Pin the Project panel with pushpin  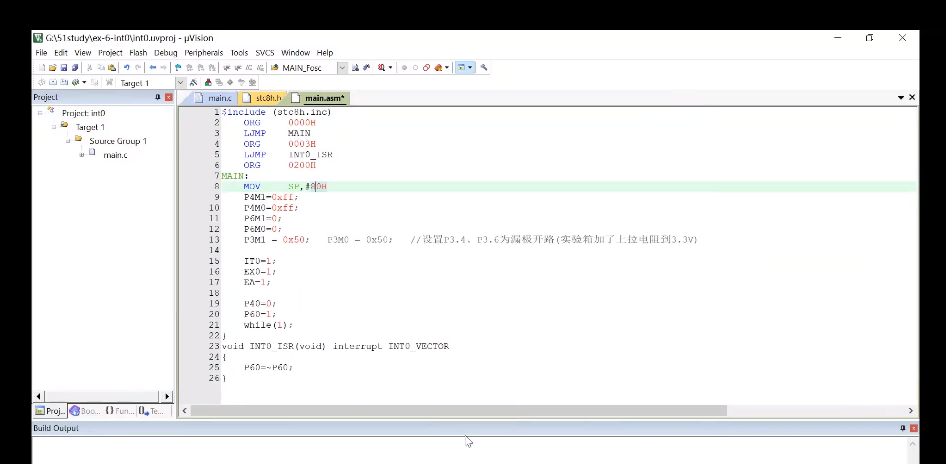coord(157,97)
